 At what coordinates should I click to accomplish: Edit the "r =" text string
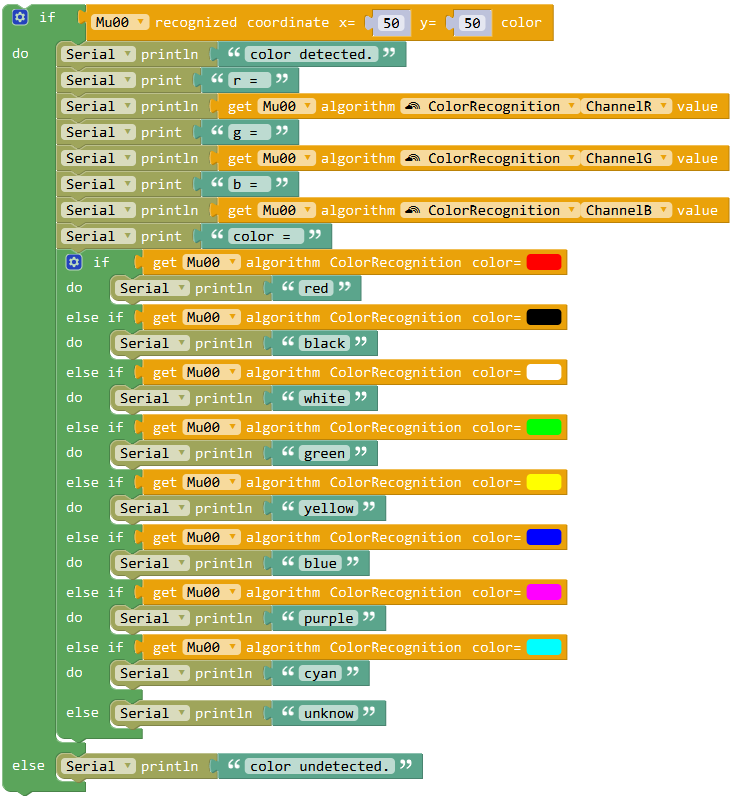[x=249, y=80]
